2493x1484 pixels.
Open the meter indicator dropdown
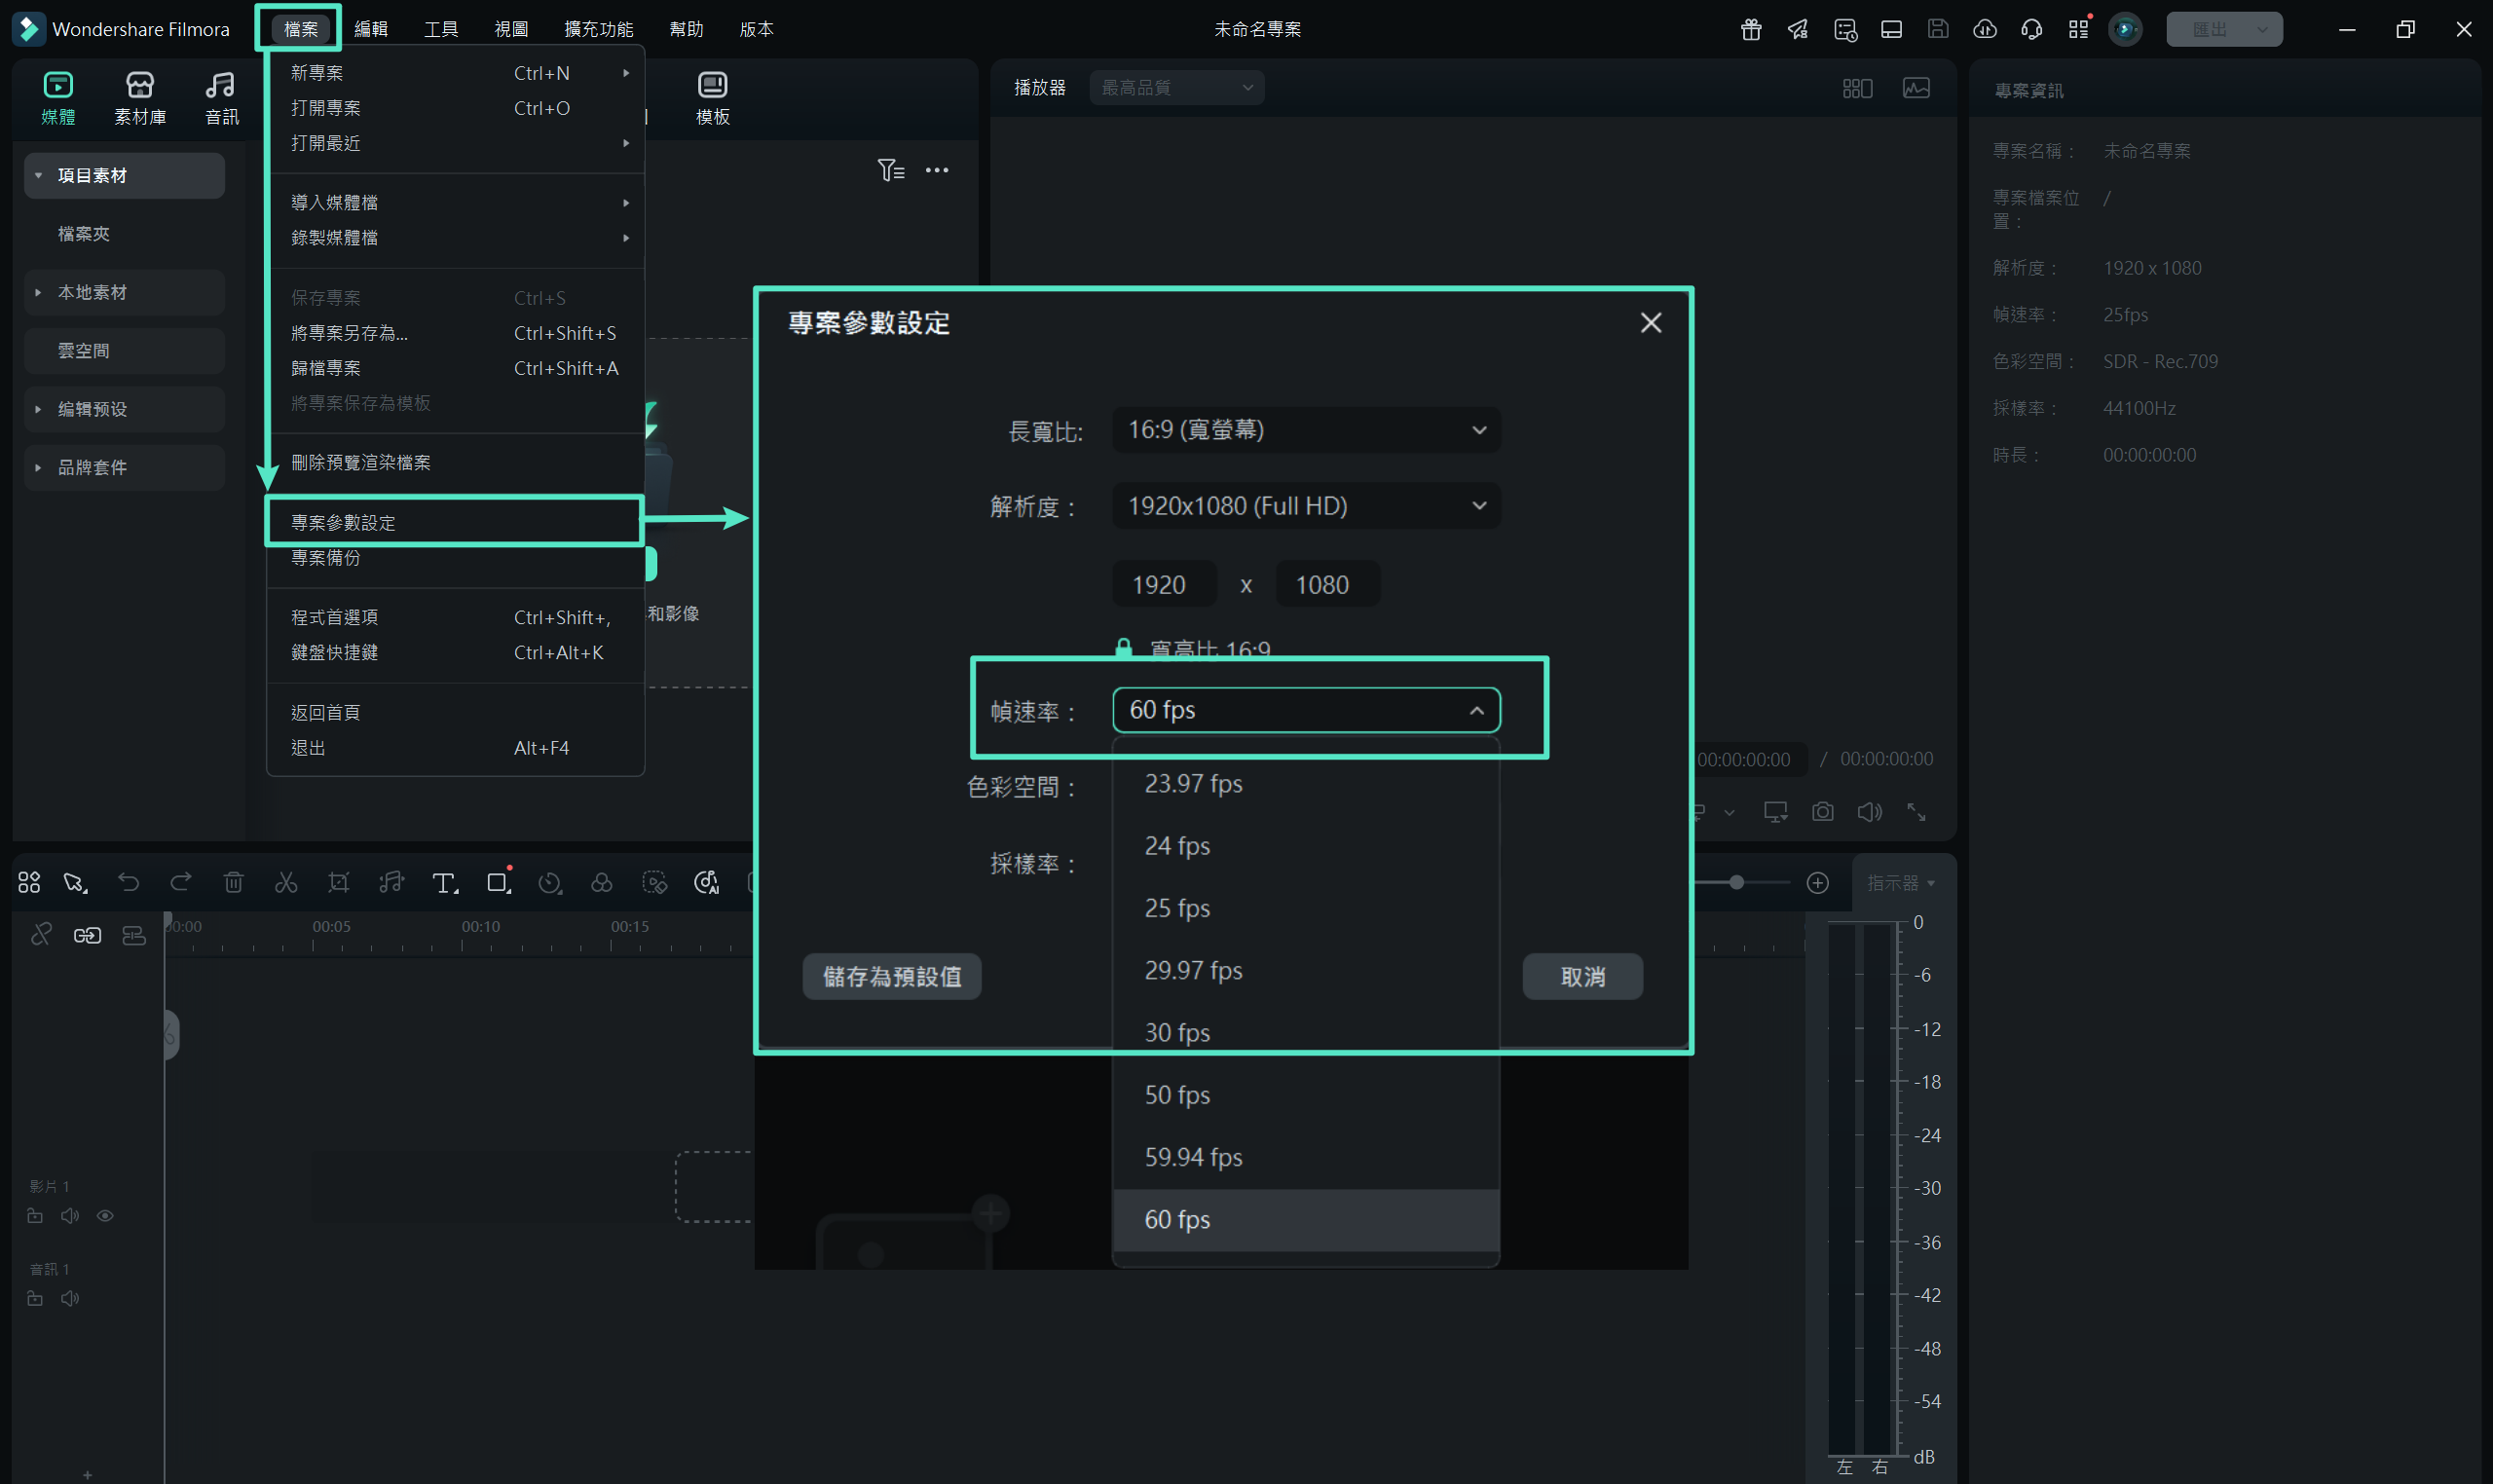pyautogui.click(x=1901, y=883)
